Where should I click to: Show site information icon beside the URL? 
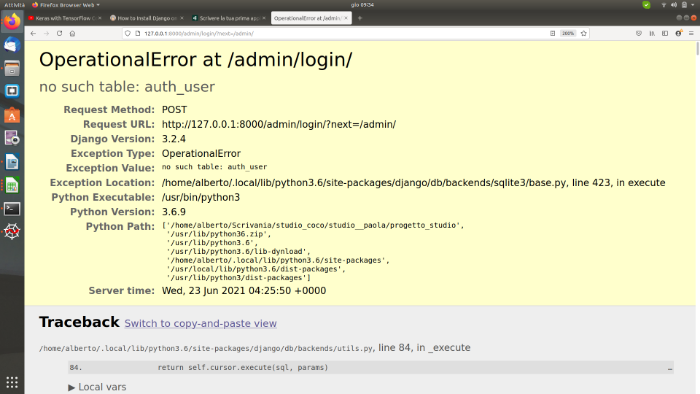tap(138, 33)
